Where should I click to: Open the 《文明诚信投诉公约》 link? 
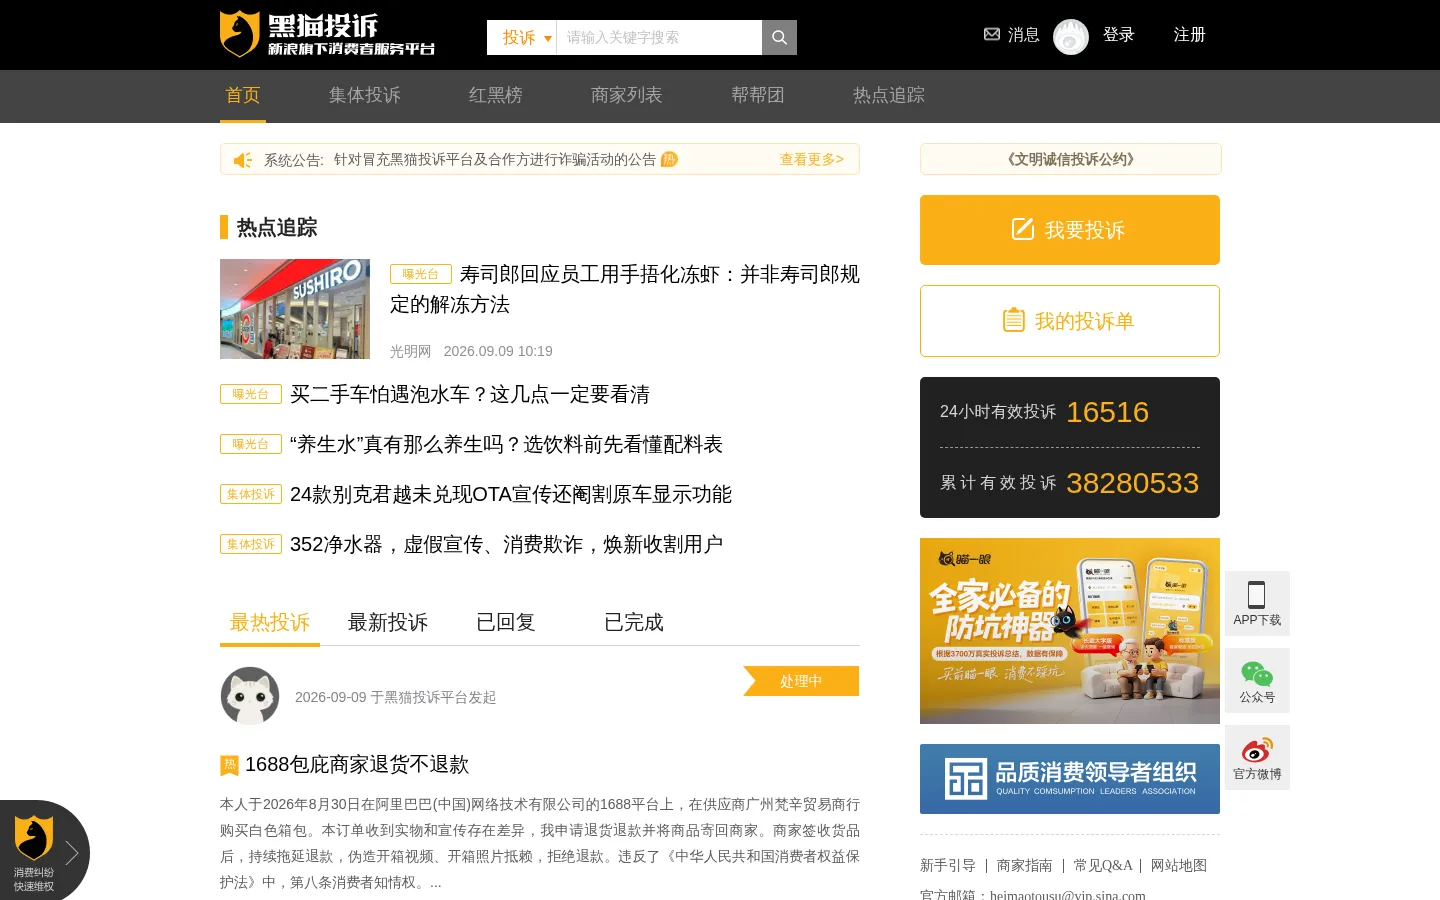coord(1070,159)
